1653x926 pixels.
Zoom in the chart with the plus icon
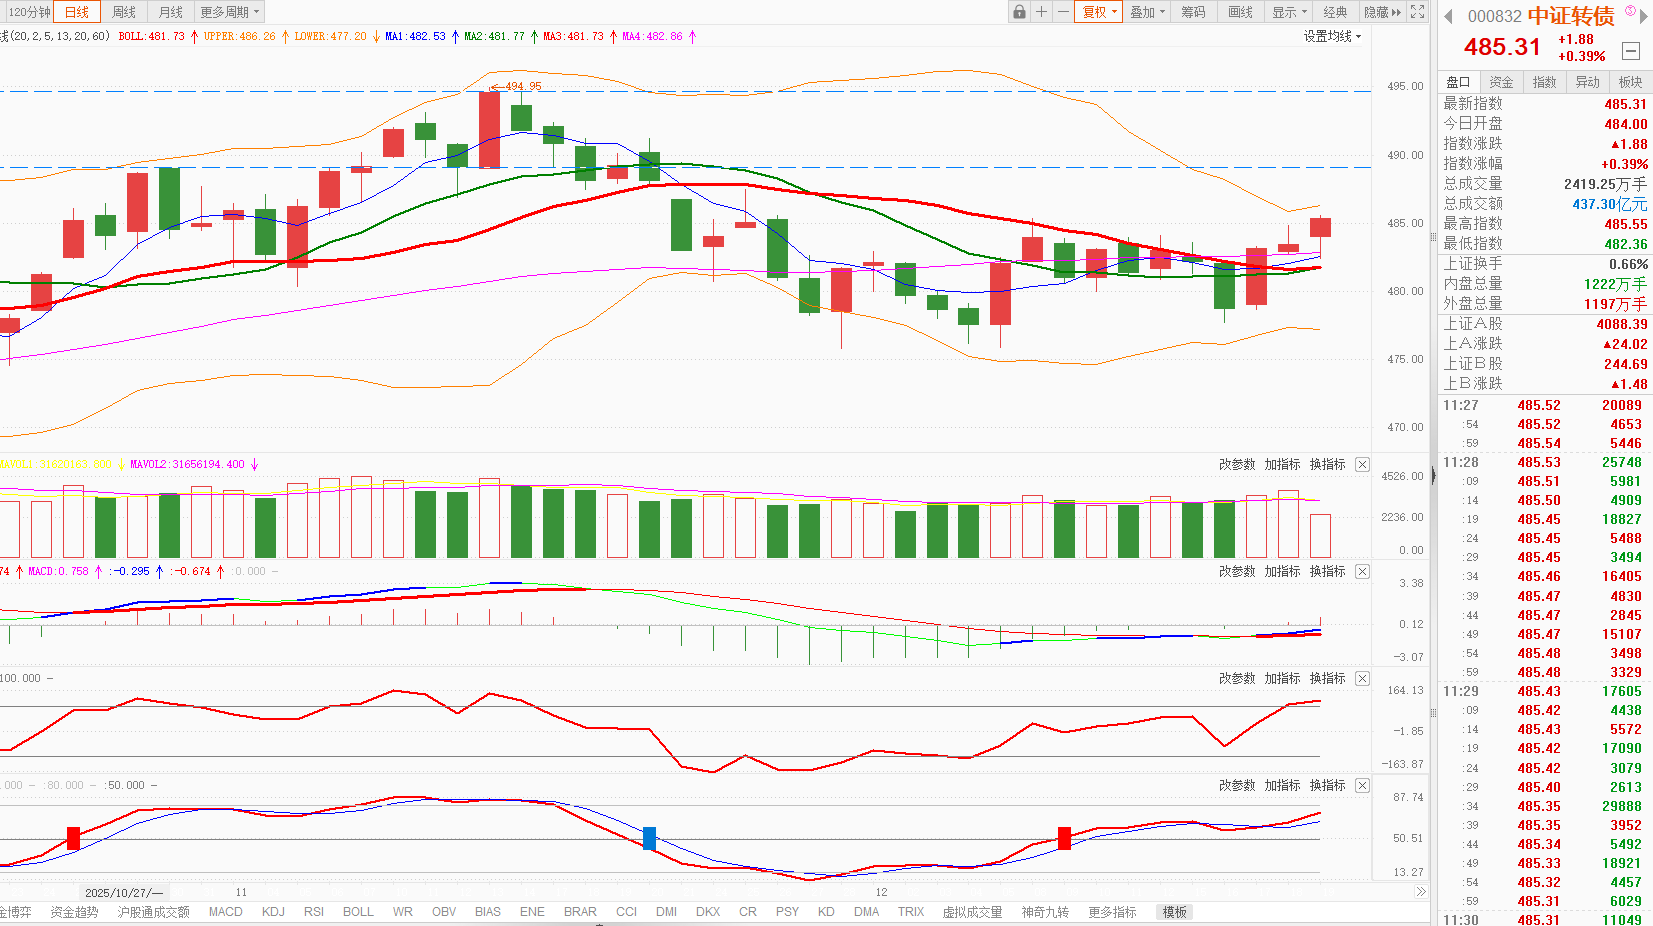coord(1041,12)
